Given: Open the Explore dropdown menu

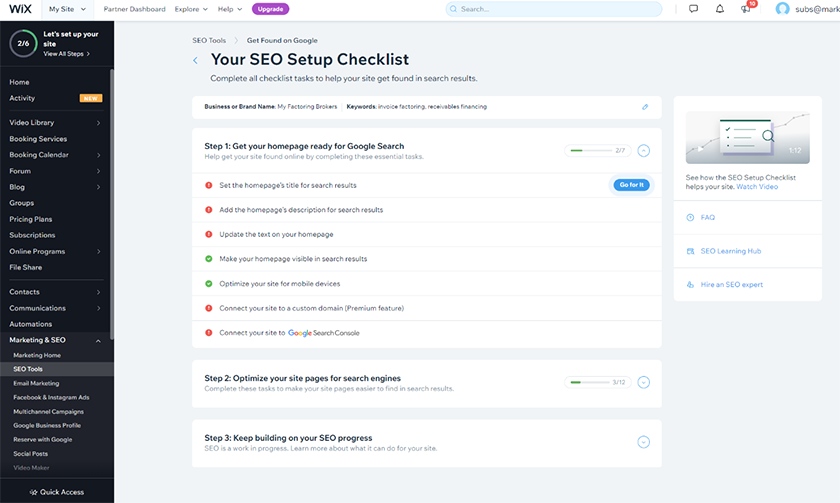Looking at the screenshot, I should 191,9.
